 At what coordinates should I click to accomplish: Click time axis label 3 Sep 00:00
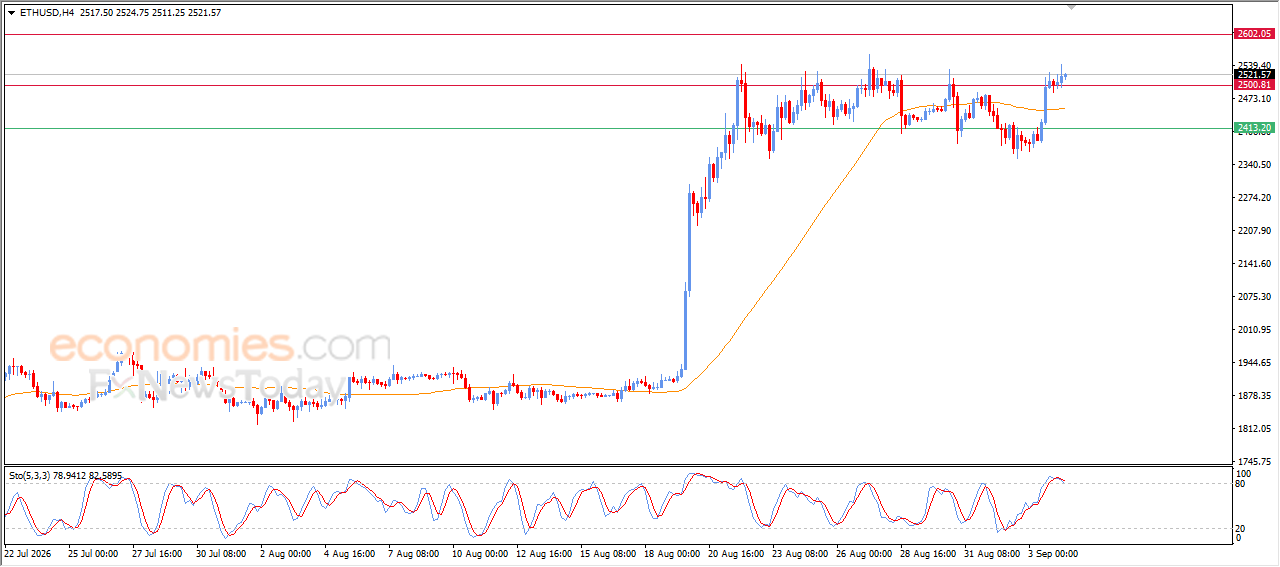pyautogui.click(x=1052, y=552)
